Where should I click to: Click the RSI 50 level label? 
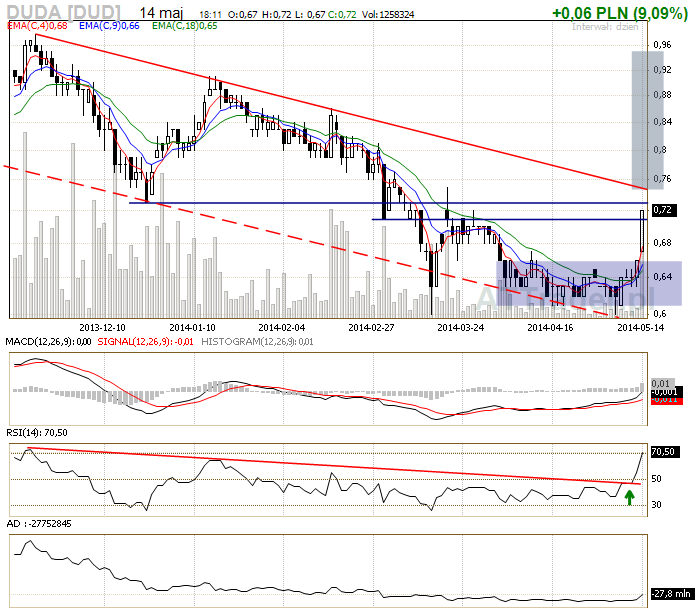click(656, 479)
